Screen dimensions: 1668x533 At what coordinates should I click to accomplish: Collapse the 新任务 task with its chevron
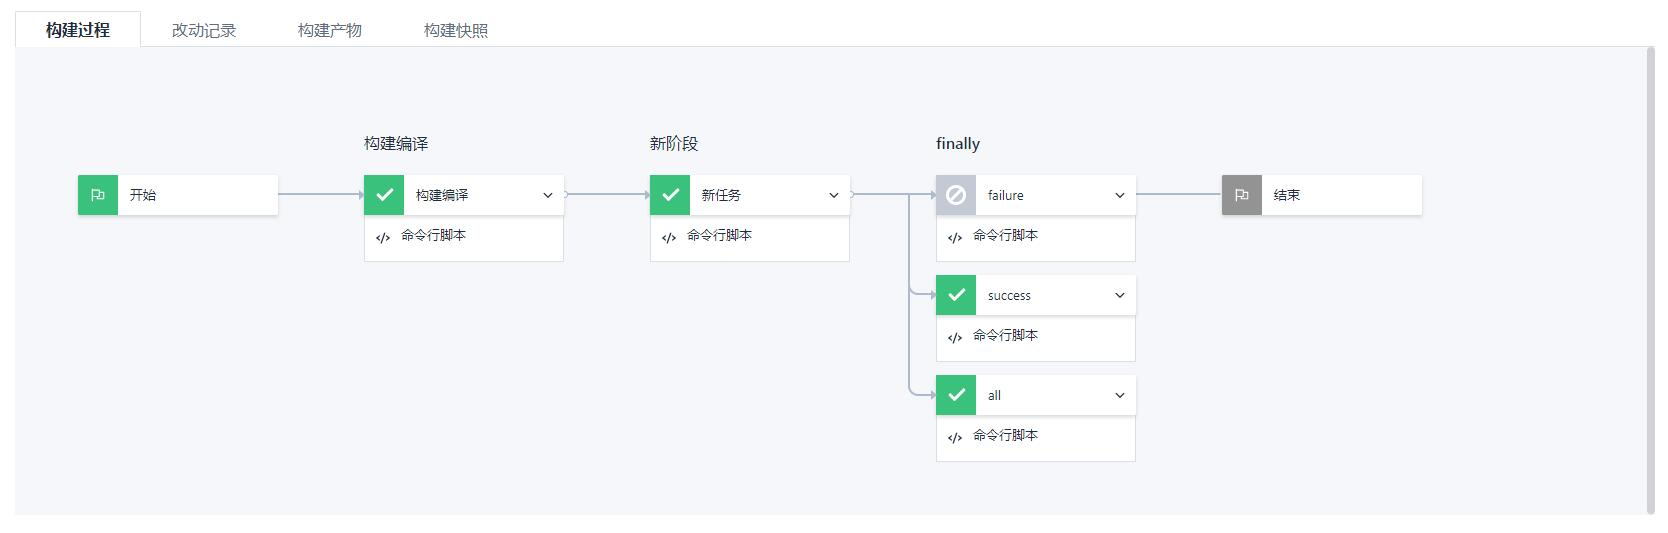tap(834, 195)
